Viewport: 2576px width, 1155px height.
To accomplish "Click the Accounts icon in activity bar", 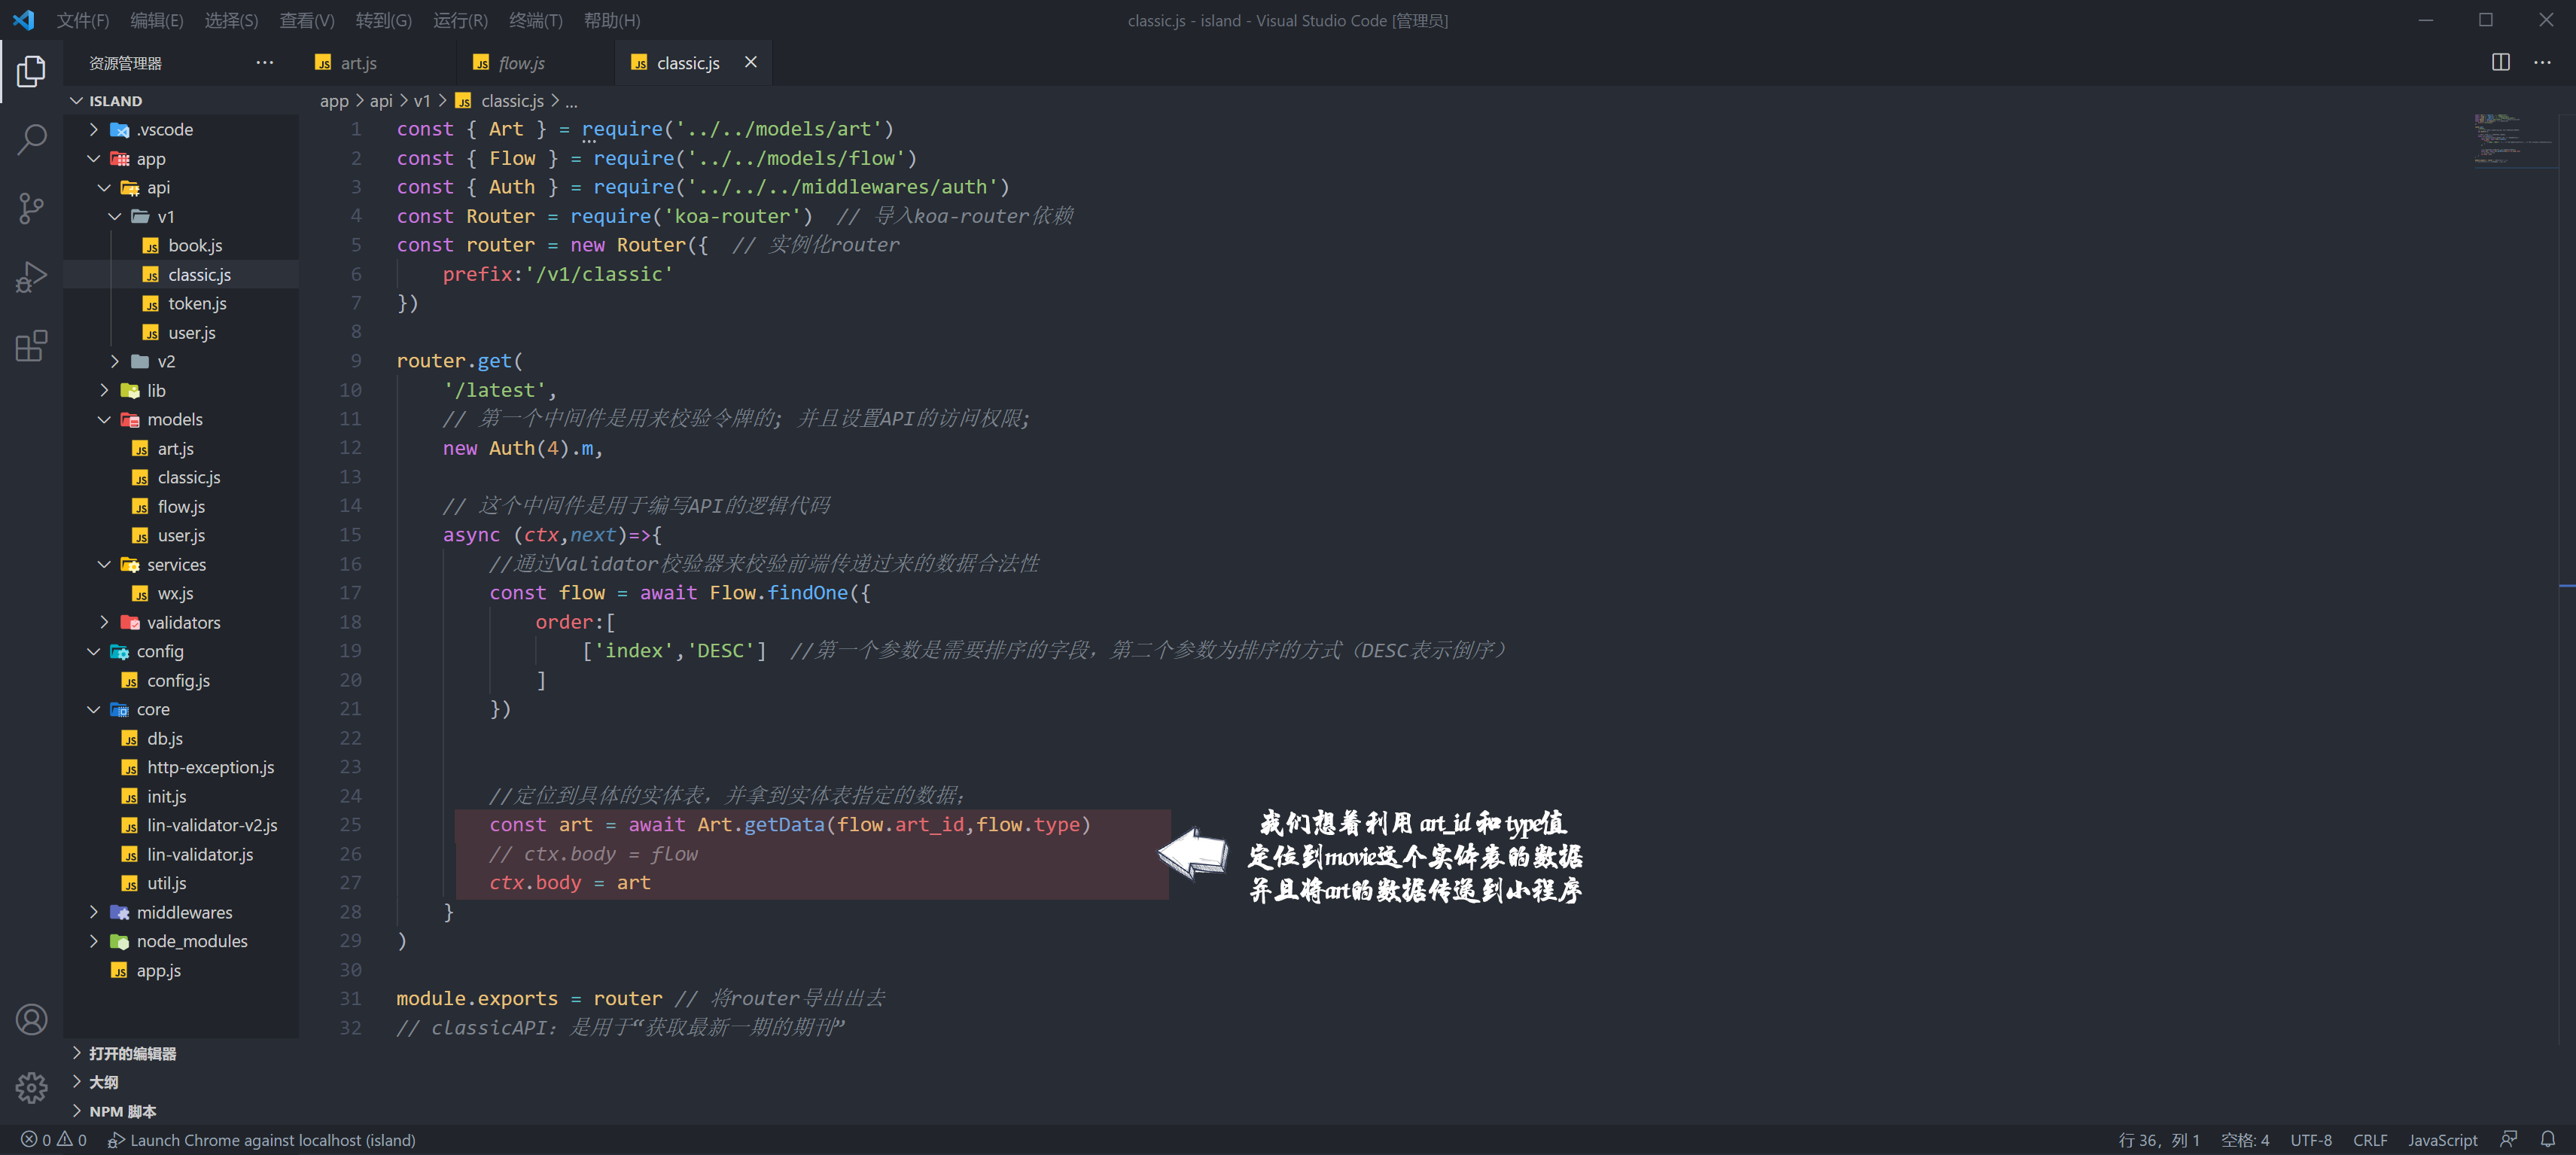I will (31, 1019).
